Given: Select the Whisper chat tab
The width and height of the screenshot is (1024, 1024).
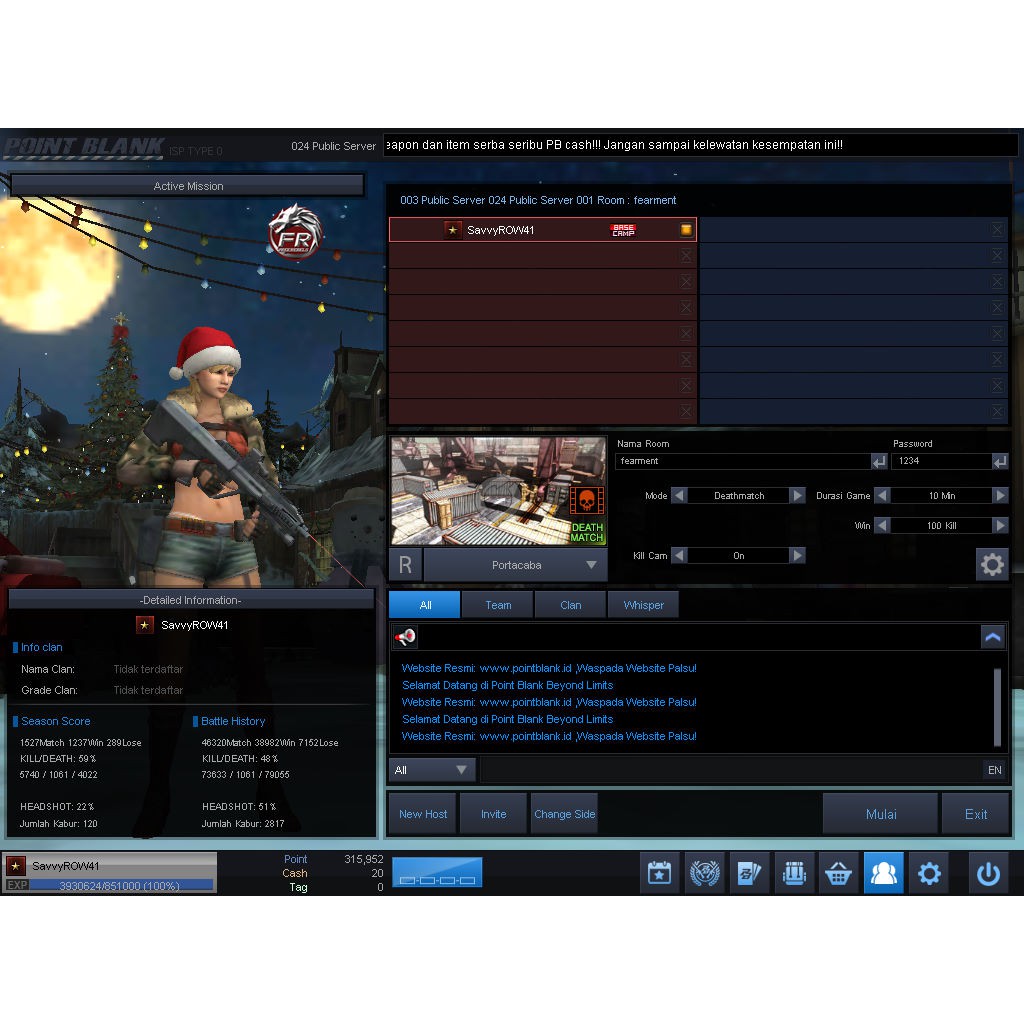Looking at the screenshot, I should [643, 605].
